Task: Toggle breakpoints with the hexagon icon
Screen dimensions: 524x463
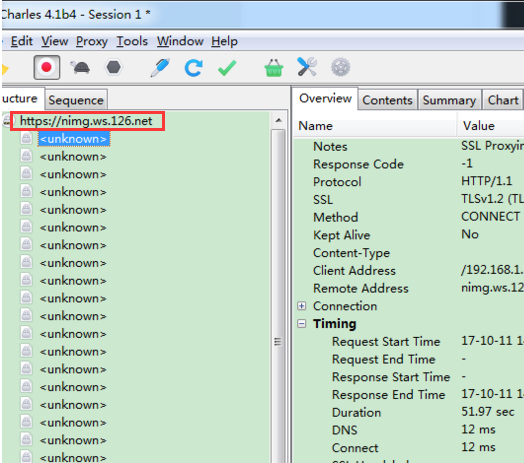Action: tap(114, 67)
